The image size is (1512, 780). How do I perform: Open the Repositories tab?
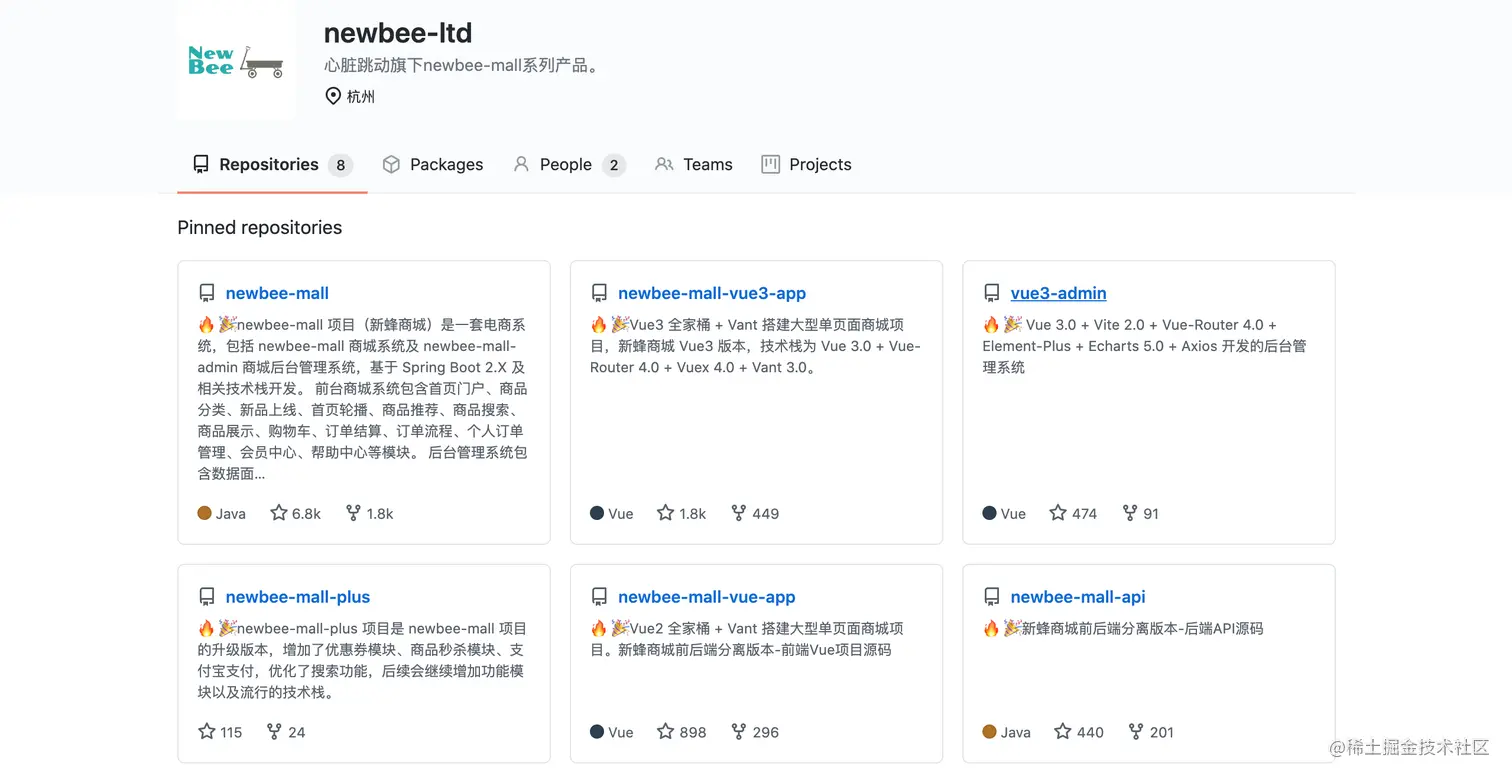272,165
